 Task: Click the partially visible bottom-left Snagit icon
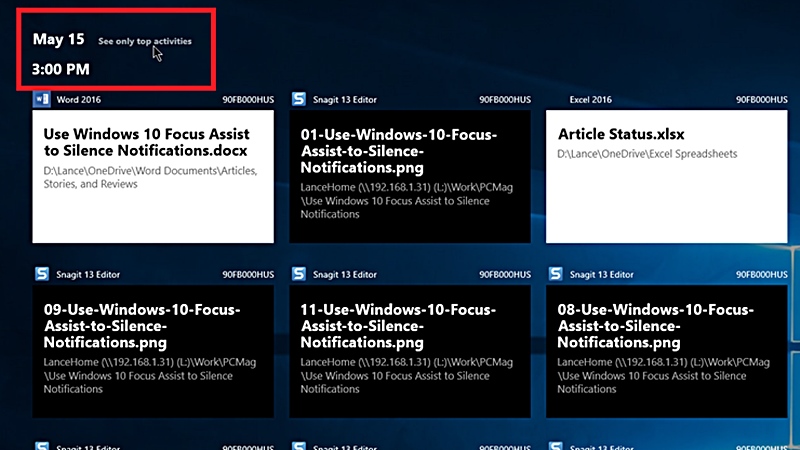point(41,445)
